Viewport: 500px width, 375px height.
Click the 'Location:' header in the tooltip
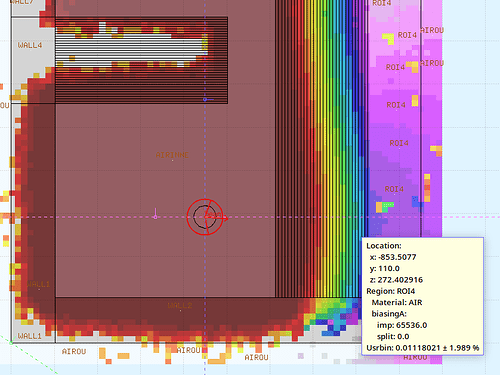click(384, 246)
